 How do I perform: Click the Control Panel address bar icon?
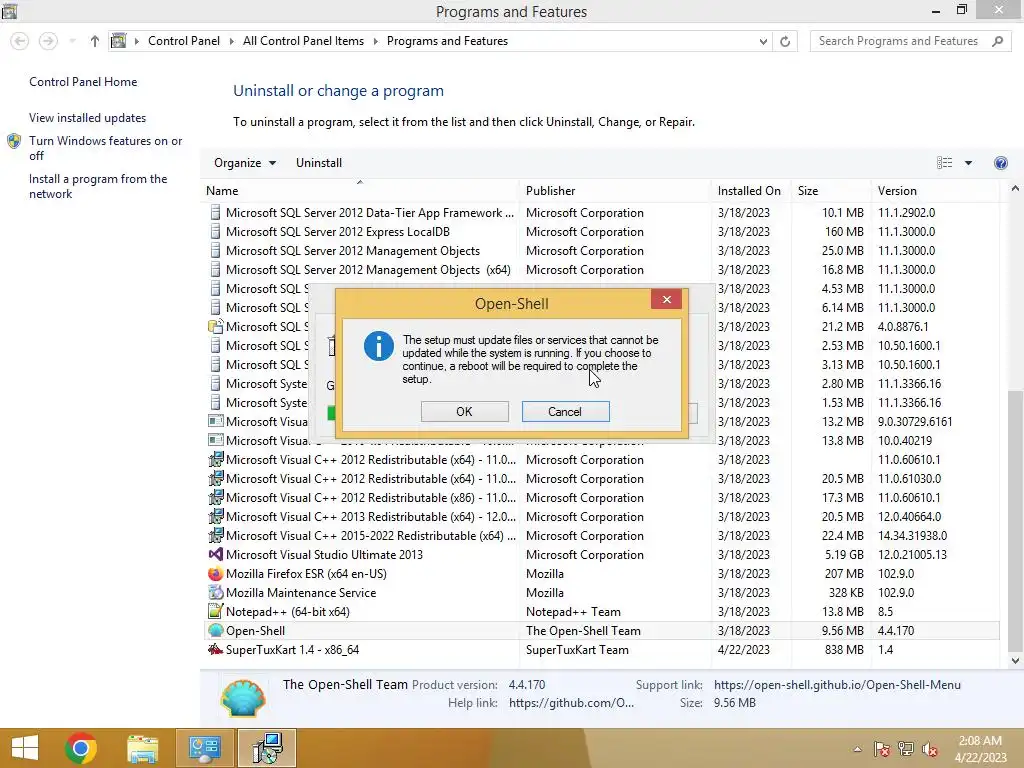coord(118,41)
